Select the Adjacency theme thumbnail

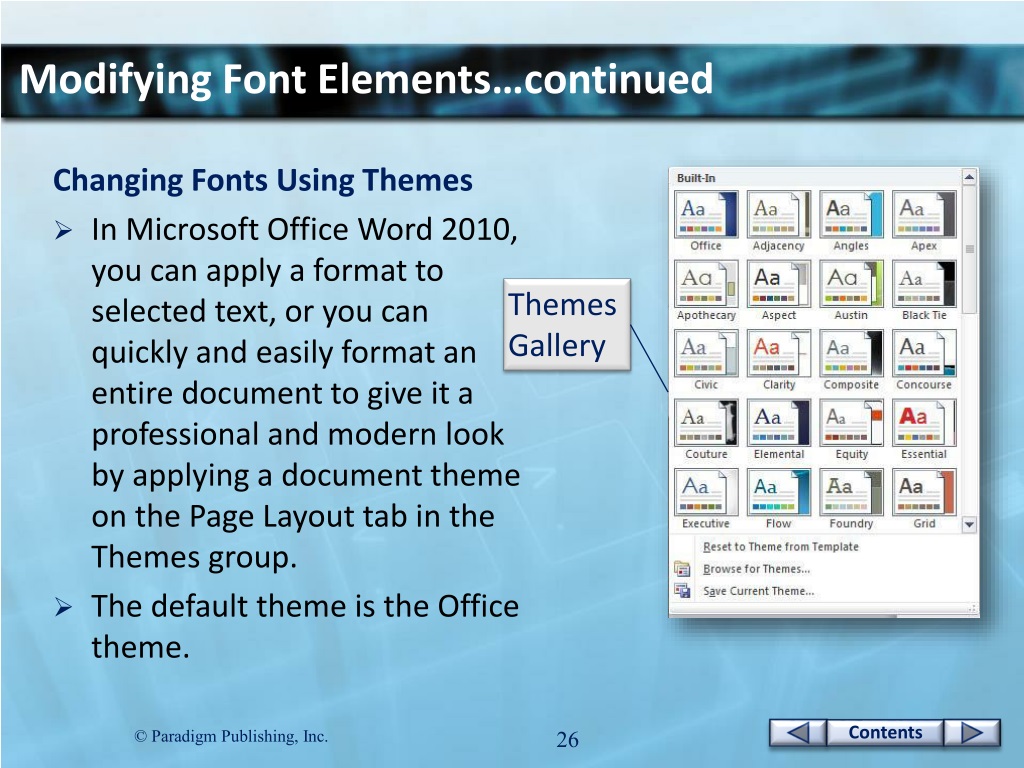pos(778,214)
